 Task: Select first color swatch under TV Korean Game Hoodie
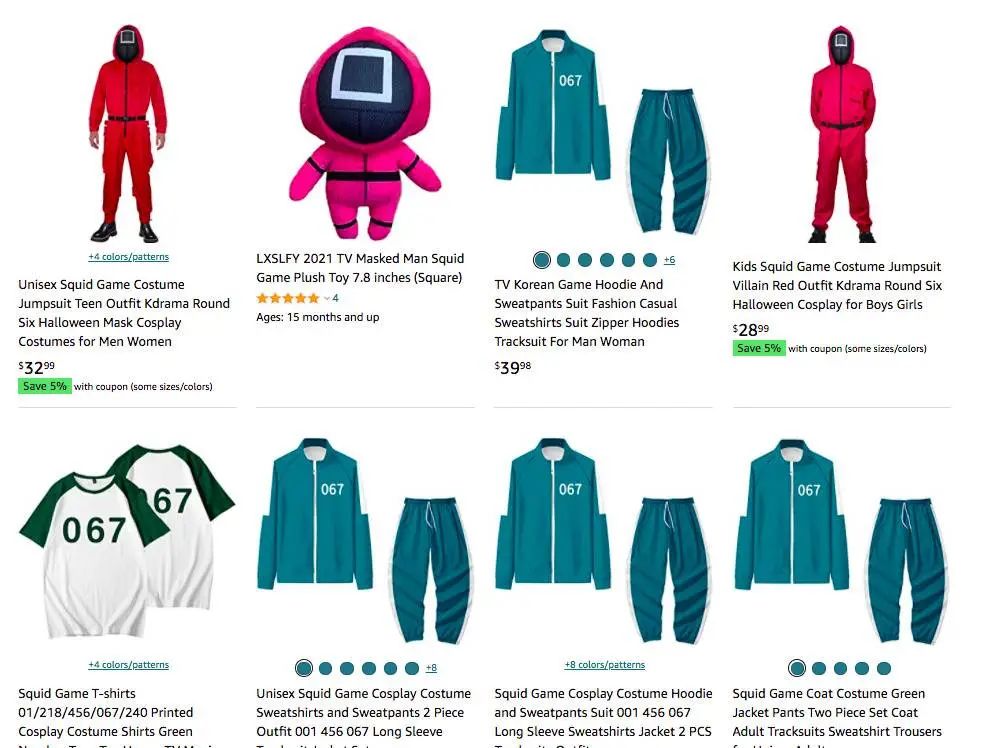(x=542, y=260)
